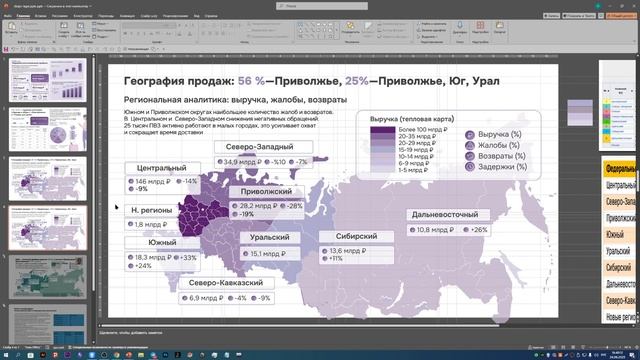Open the comments button in title area
The height and width of the screenshot is (360, 640).
click(601, 16)
